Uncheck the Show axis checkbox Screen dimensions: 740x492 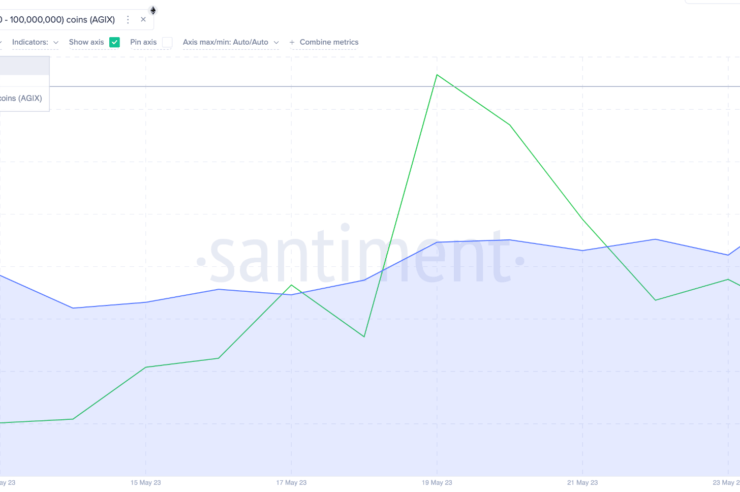[114, 42]
